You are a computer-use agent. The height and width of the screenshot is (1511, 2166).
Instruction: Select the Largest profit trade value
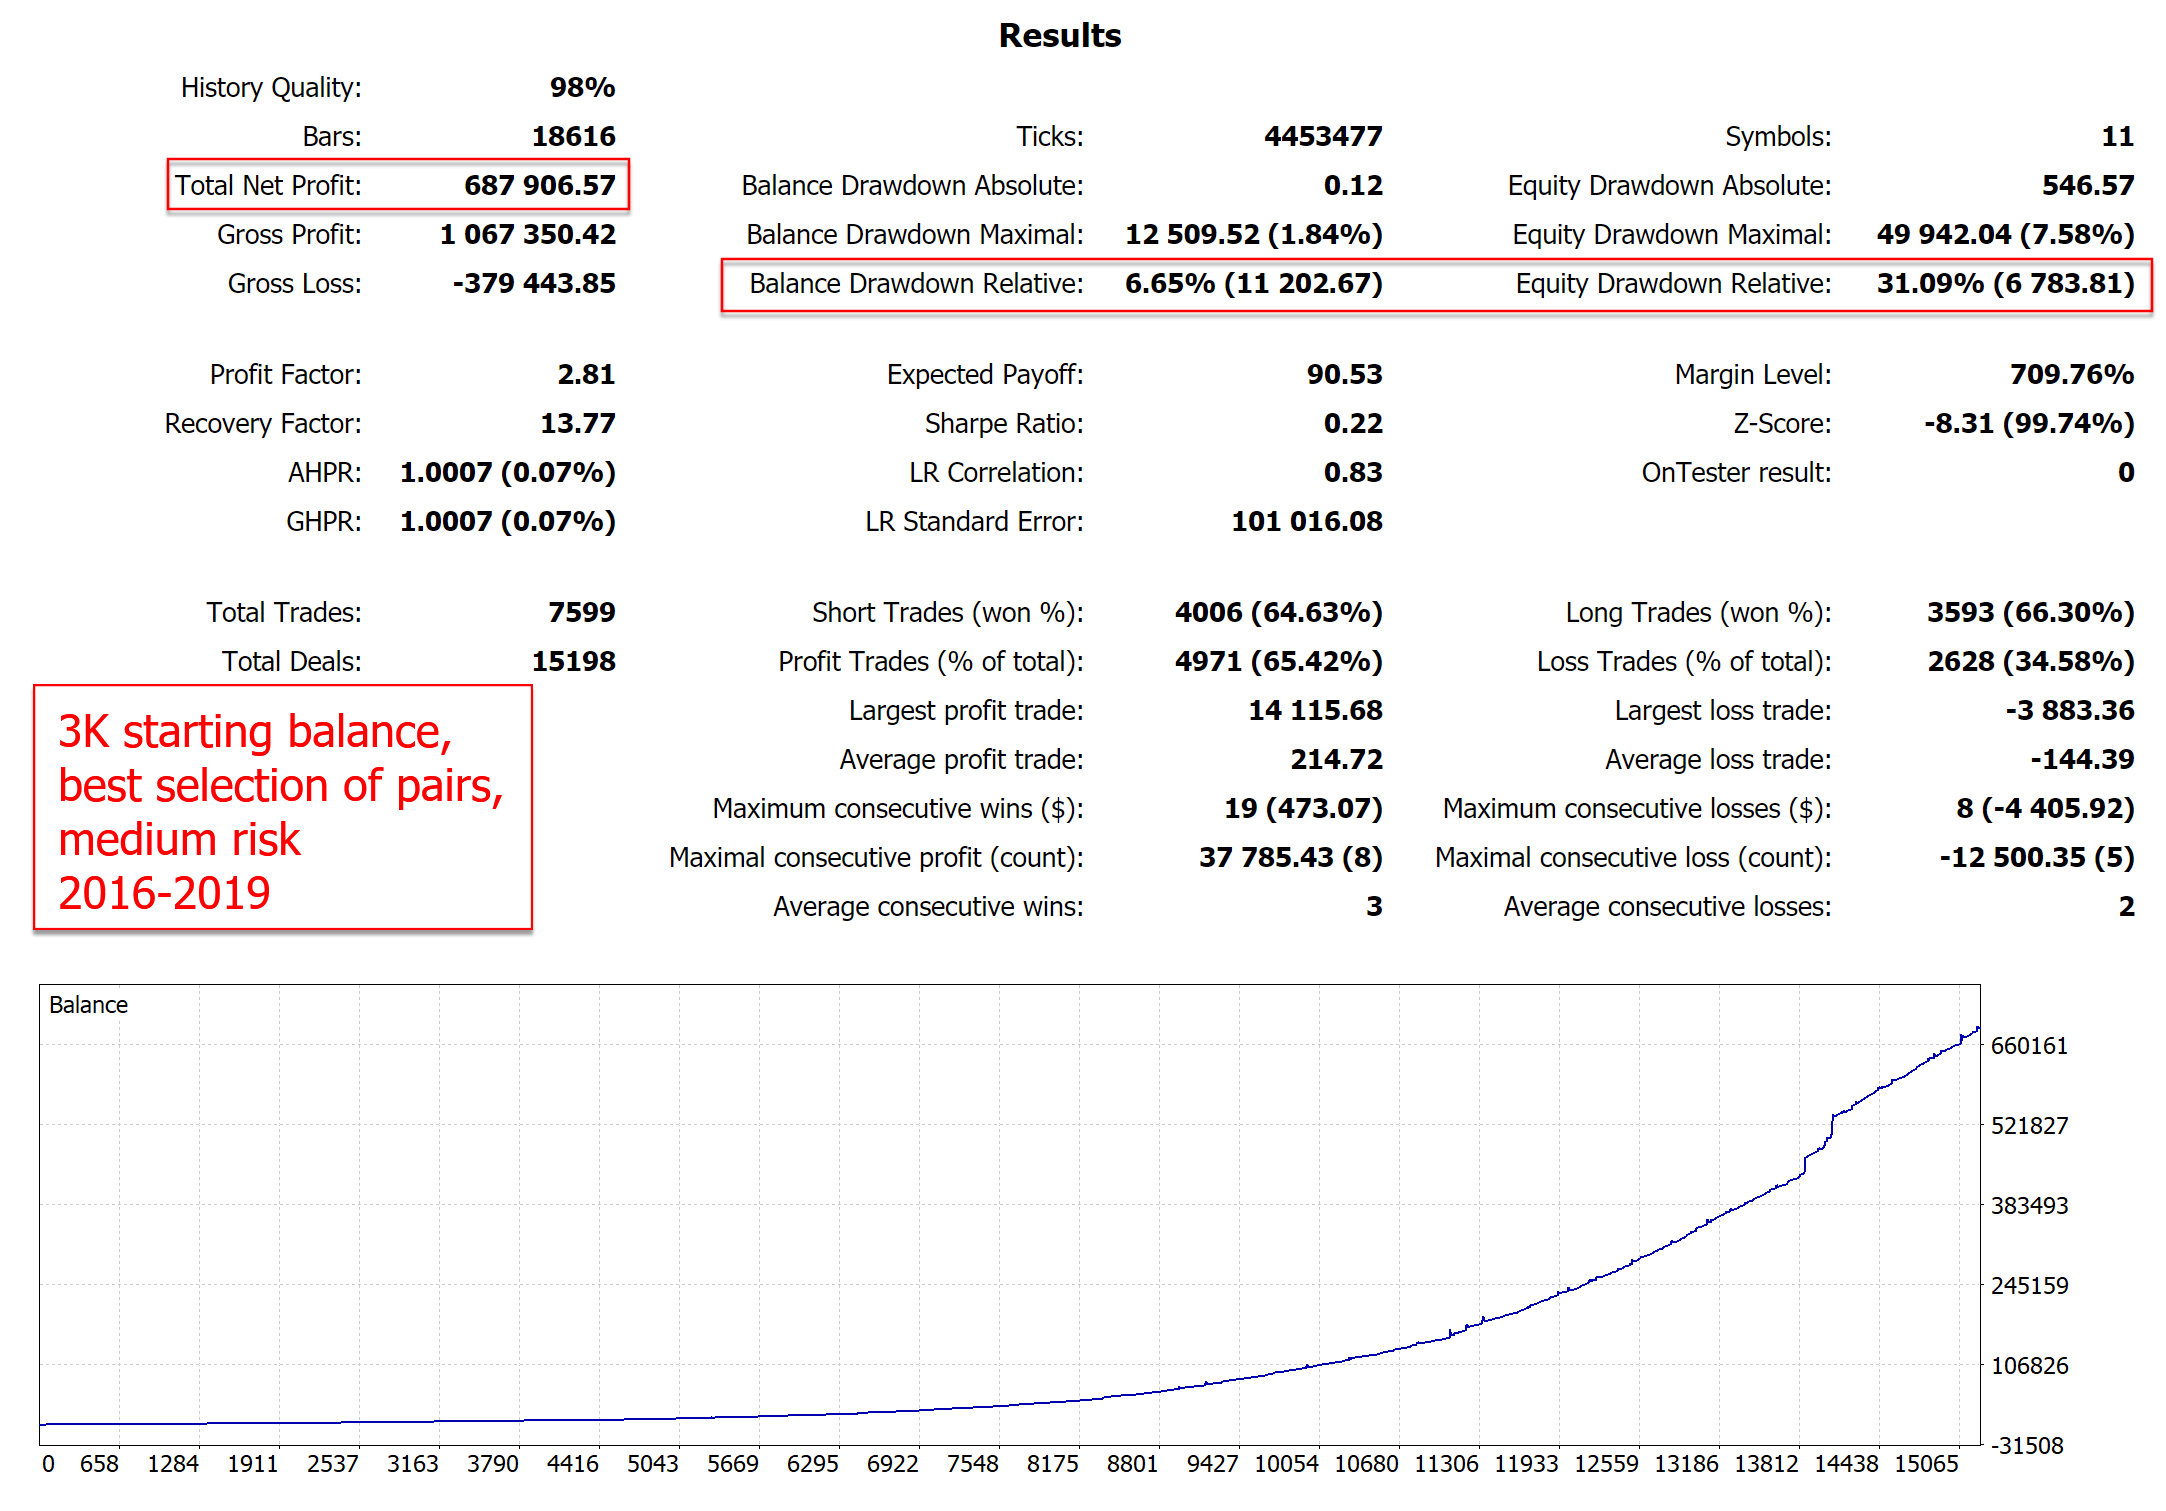pos(1314,711)
